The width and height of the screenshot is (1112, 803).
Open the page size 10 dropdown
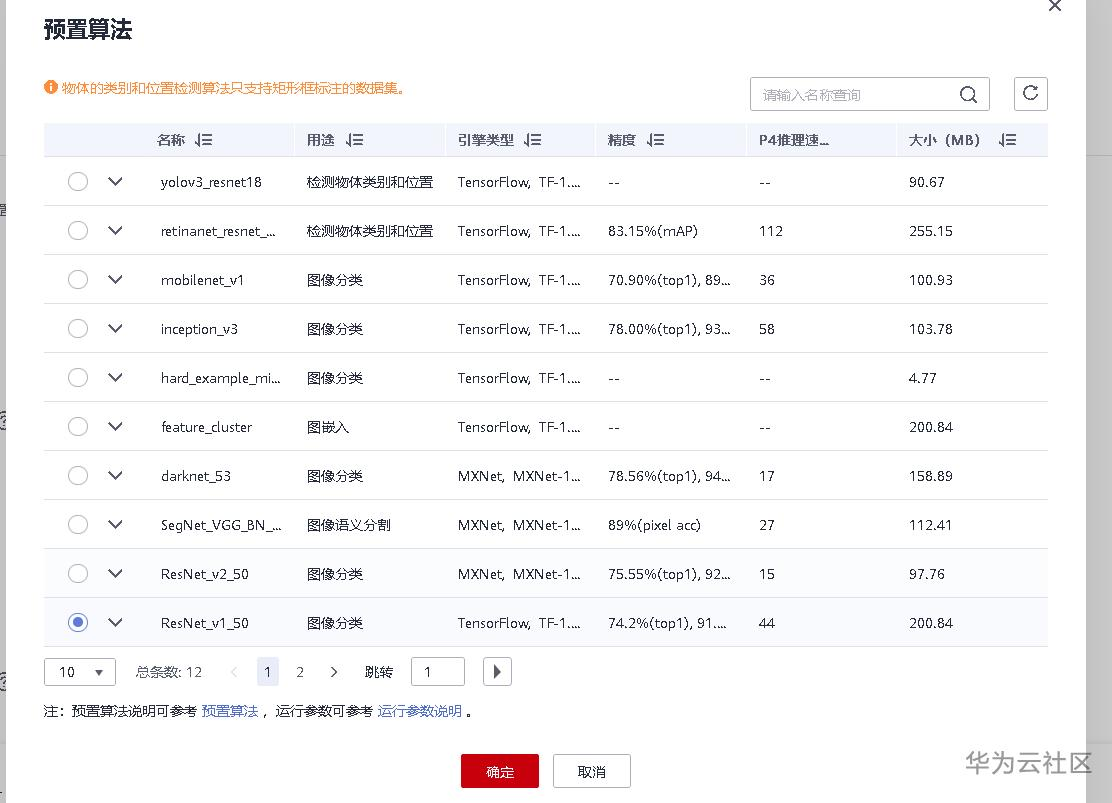point(79,672)
